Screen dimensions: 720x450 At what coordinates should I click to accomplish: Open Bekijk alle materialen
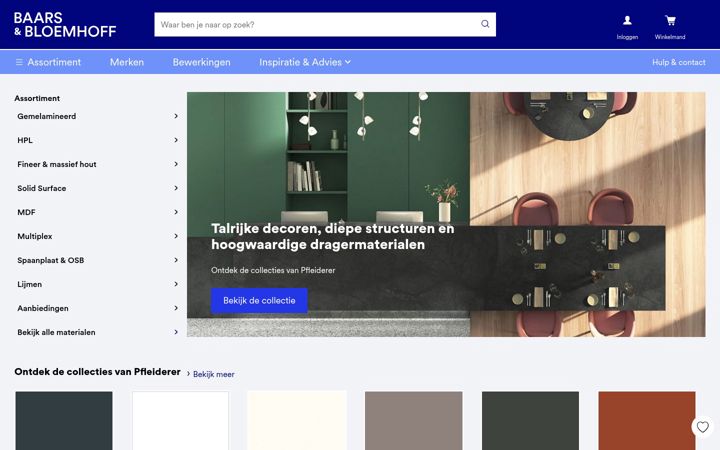point(56,332)
